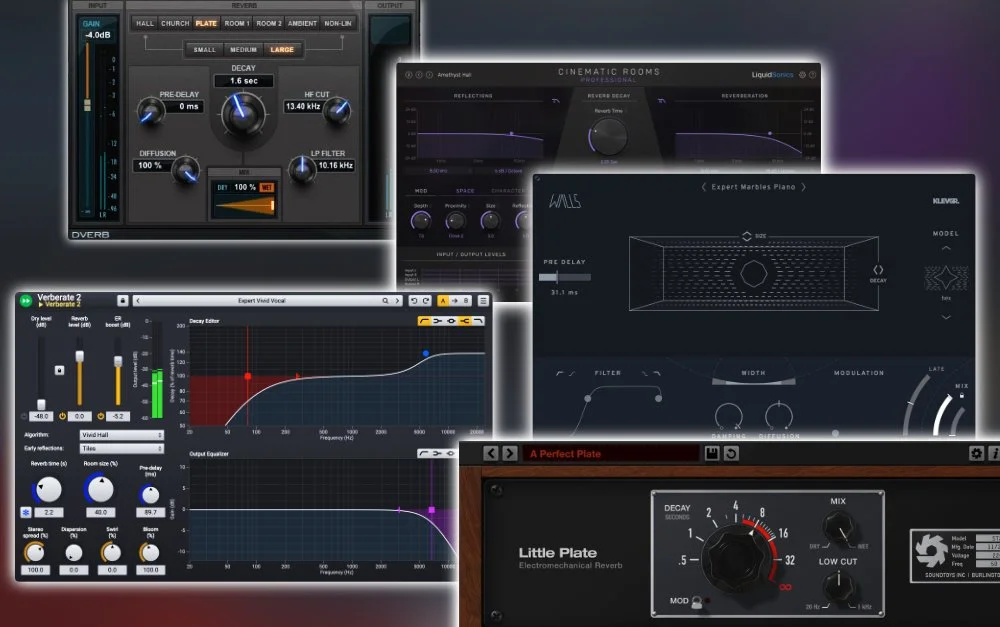Select the MOD tab in Cinematic Rooms
This screenshot has height=627, width=1000.
pyautogui.click(x=421, y=191)
